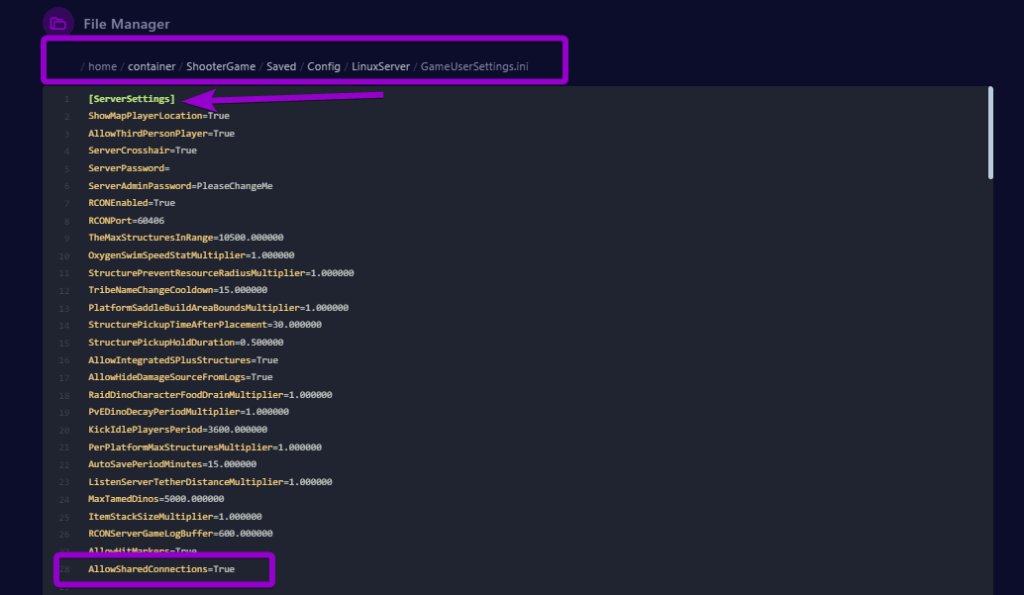This screenshot has width=1024, height=595.
Task: Select the LinuxServer breadcrumb folder
Action: click(380, 66)
